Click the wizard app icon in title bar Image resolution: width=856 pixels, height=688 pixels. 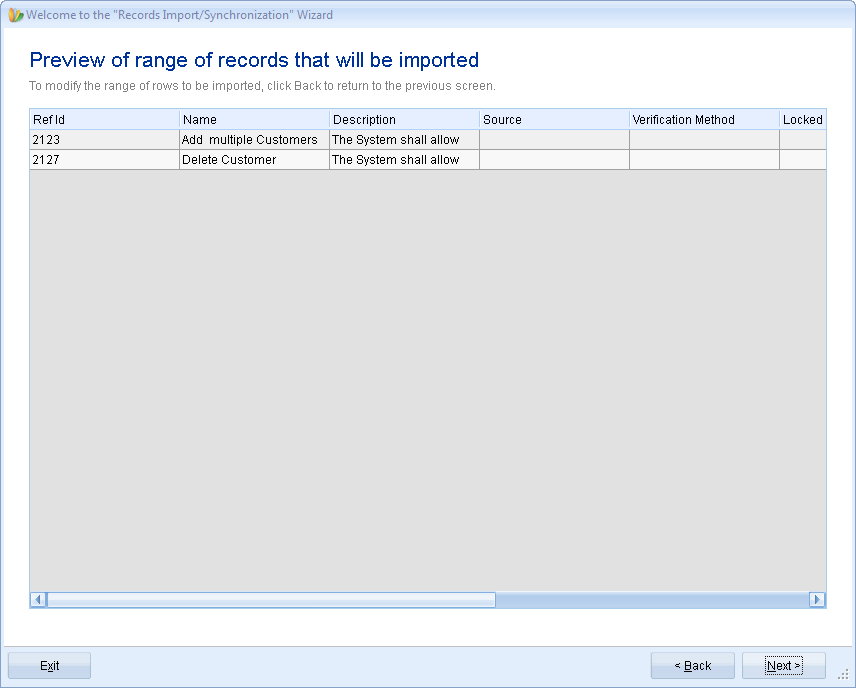[x=15, y=15]
